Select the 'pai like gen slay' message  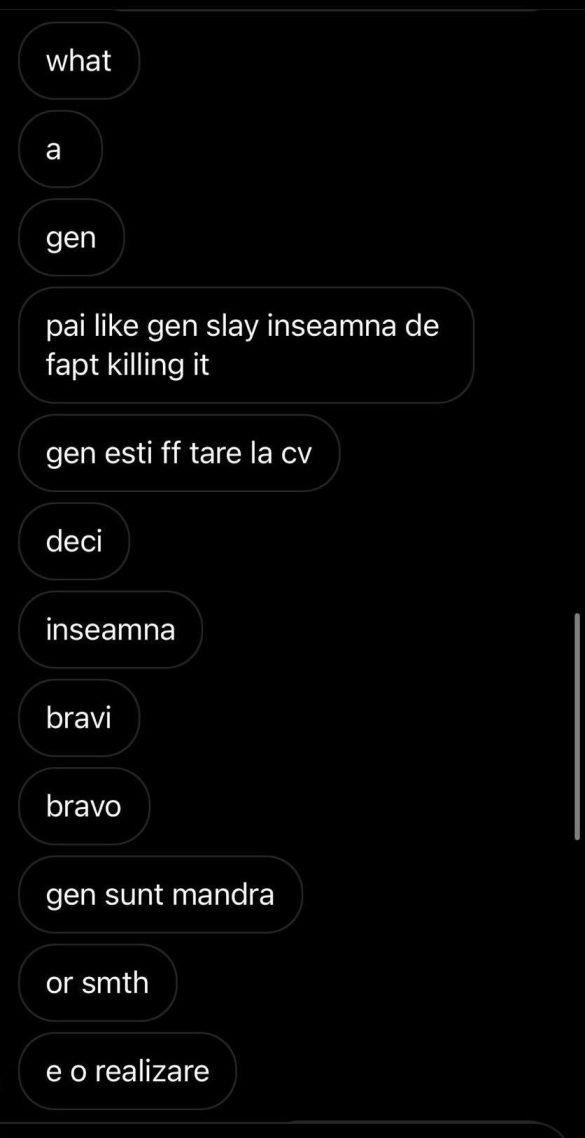(x=246, y=345)
